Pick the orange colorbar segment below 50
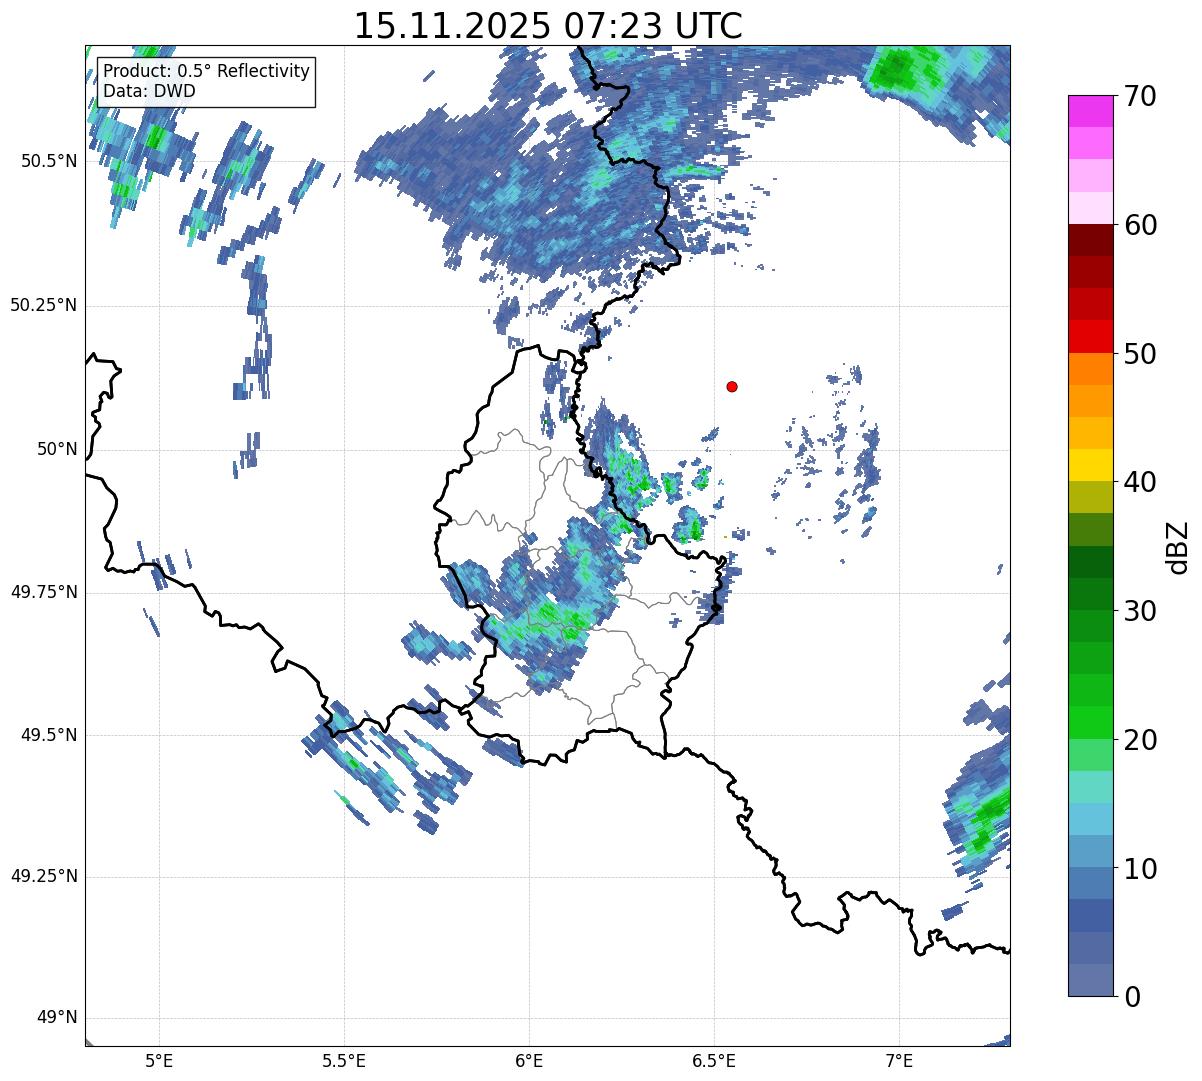Screen dimensions: 1202x1081 [1090, 369]
